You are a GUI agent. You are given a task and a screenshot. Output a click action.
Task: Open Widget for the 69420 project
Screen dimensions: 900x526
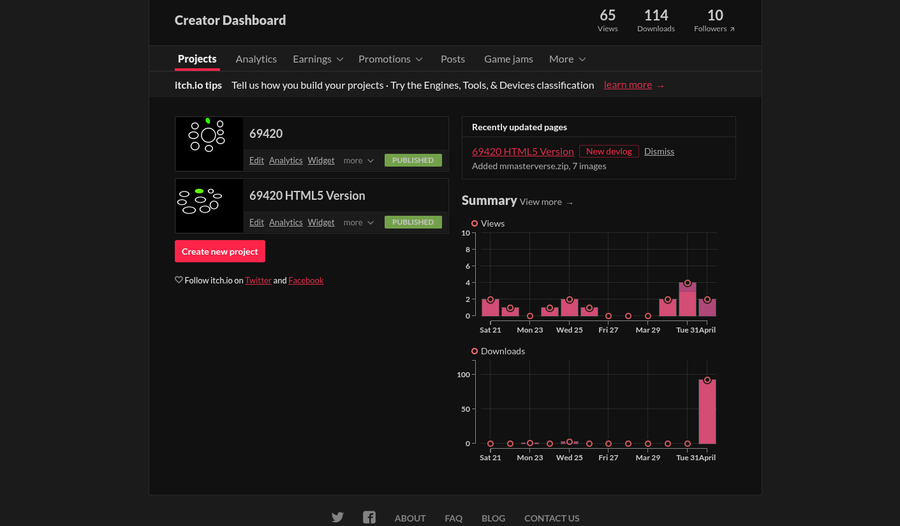point(321,161)
